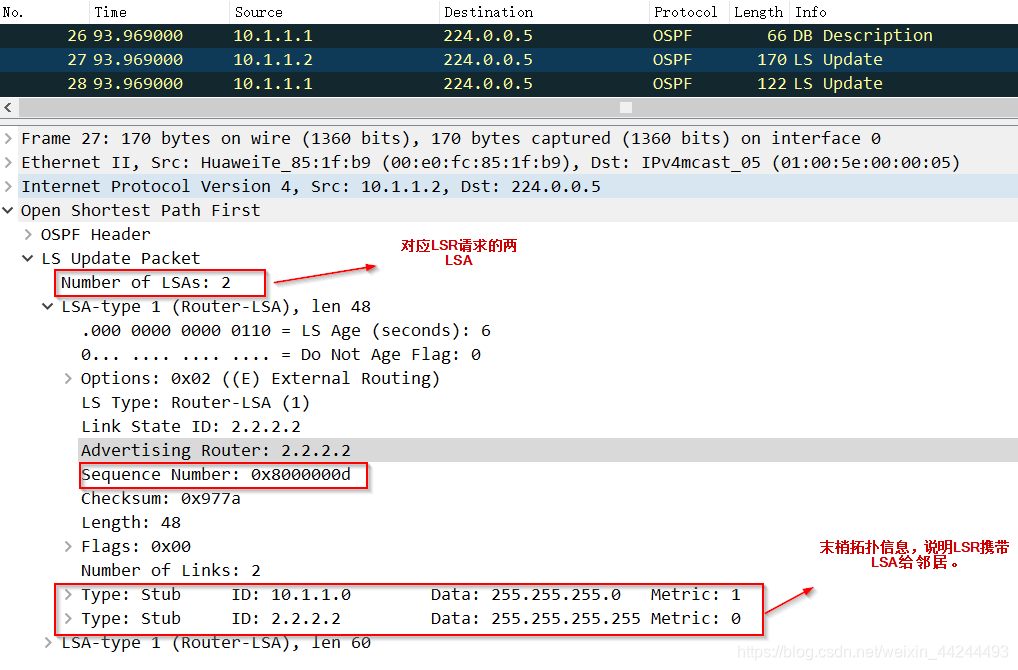Click the horizontal scrollbar thumb in packet list
This screenshot has height=670, width=1018.
626,107
